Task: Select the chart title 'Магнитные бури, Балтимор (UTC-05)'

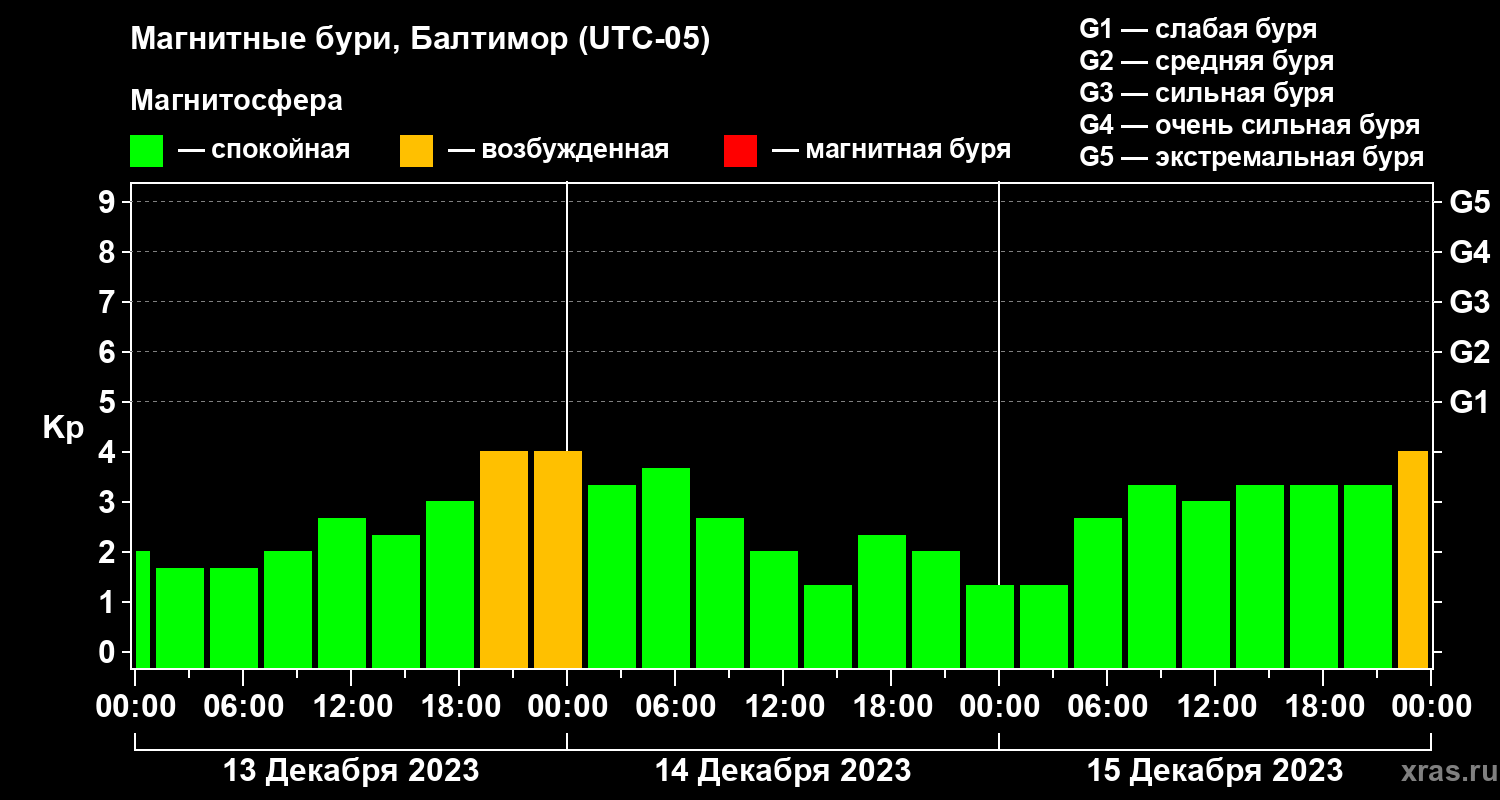Action: [x=420, y=41]
